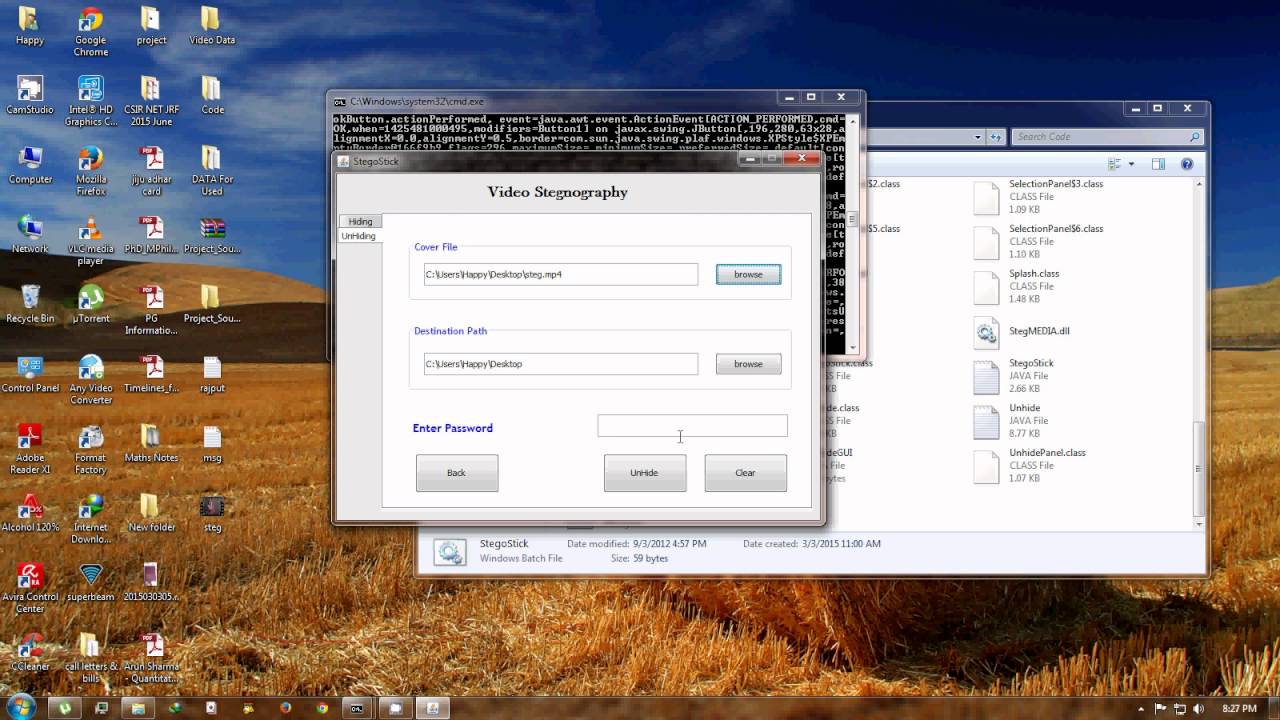Screen dimensions: 1280x720
Task: Select the Alcohol 120% desktop icon
Action: click(x=30, y=512)
